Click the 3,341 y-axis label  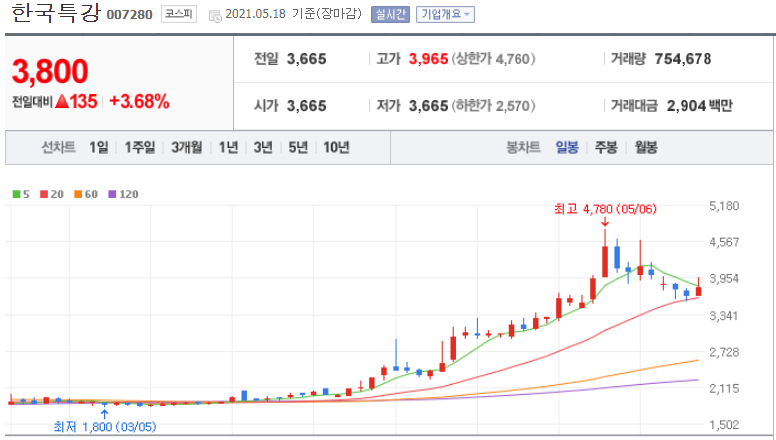[x=724, y=315]
